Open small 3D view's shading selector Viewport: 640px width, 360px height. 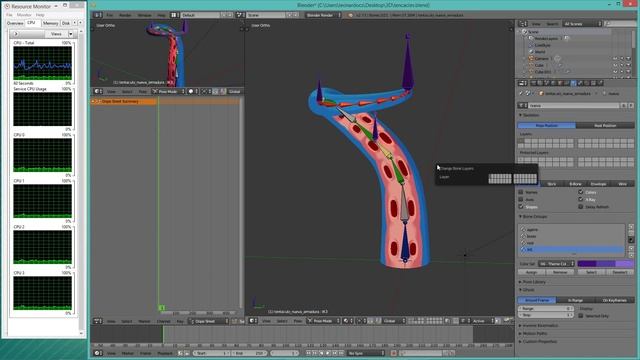[193, 91]
